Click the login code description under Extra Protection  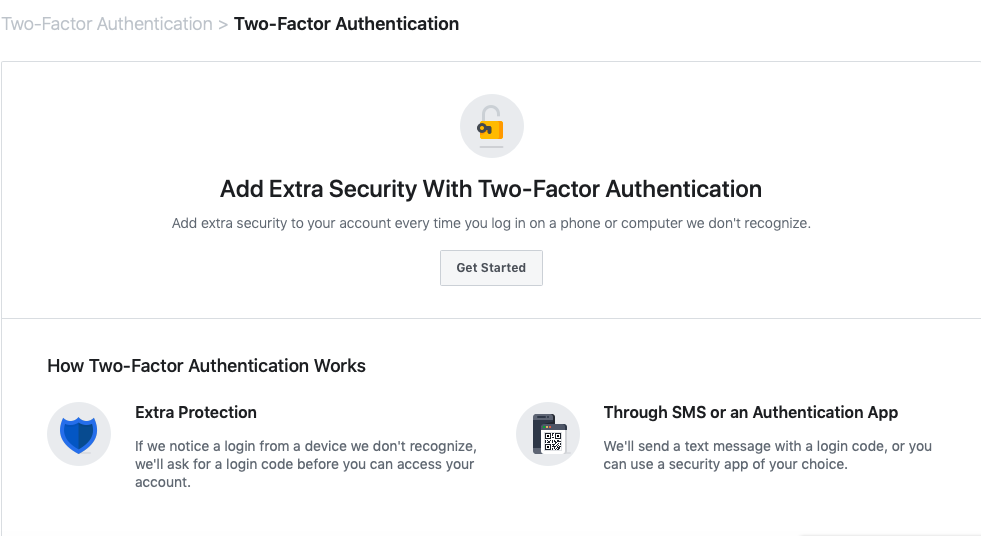[306, 464]
